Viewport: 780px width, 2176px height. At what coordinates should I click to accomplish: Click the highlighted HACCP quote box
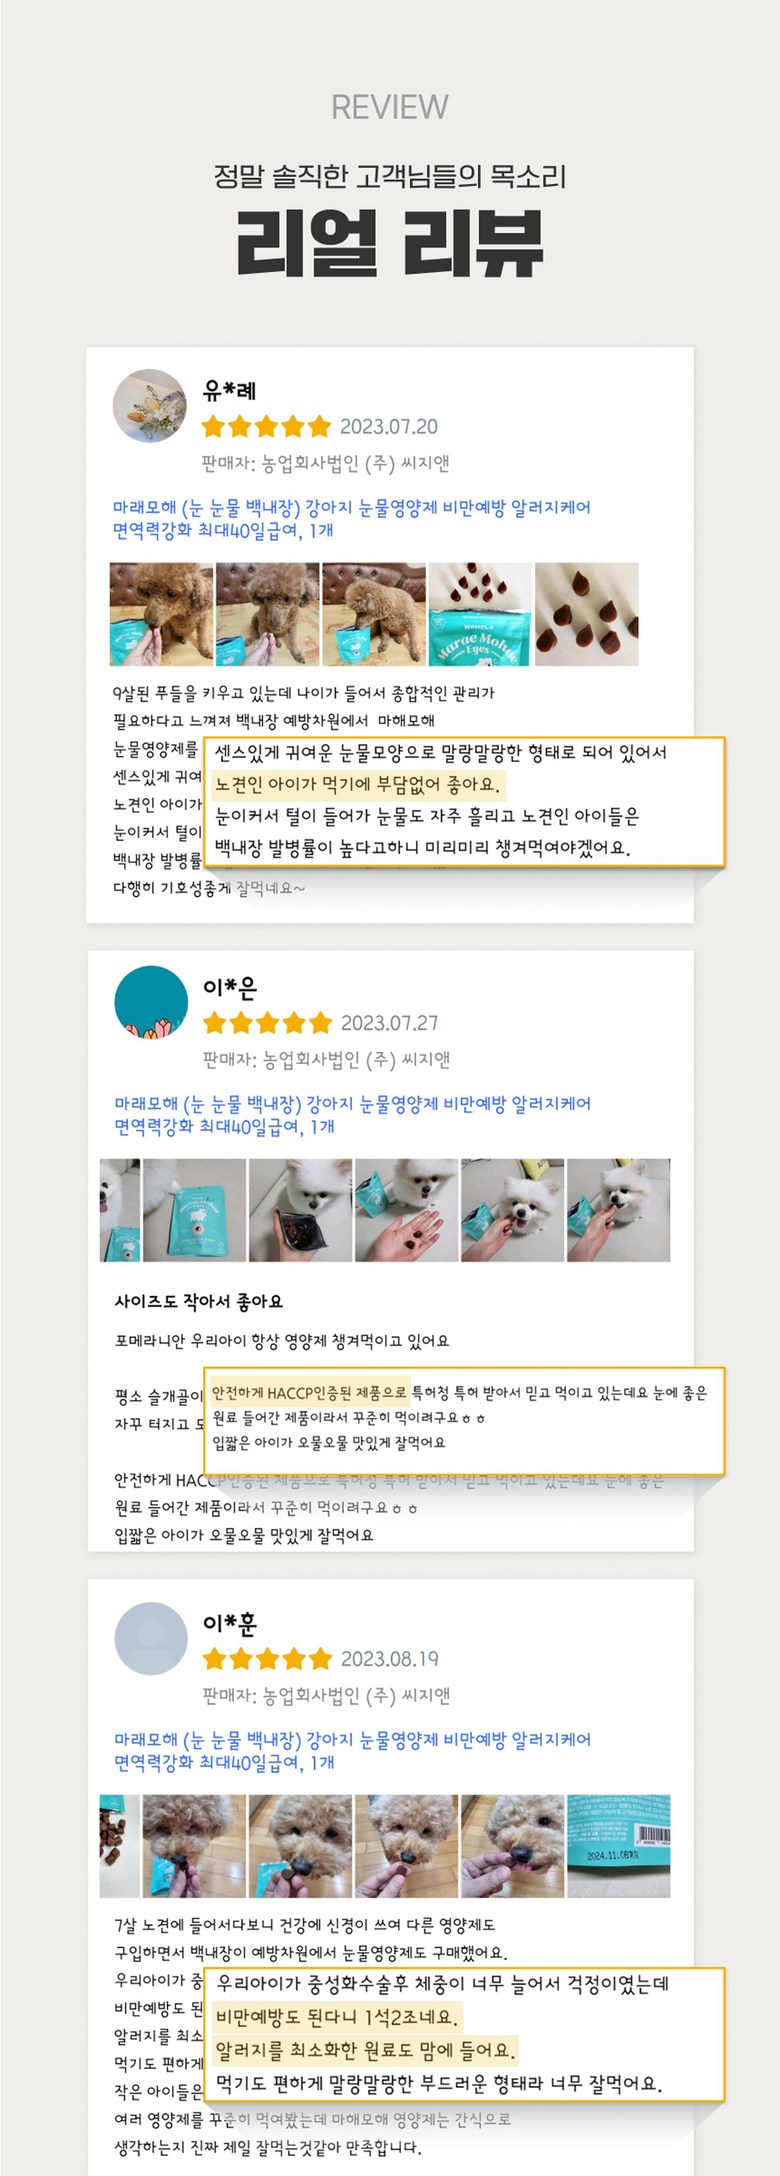pos(464,1420)
